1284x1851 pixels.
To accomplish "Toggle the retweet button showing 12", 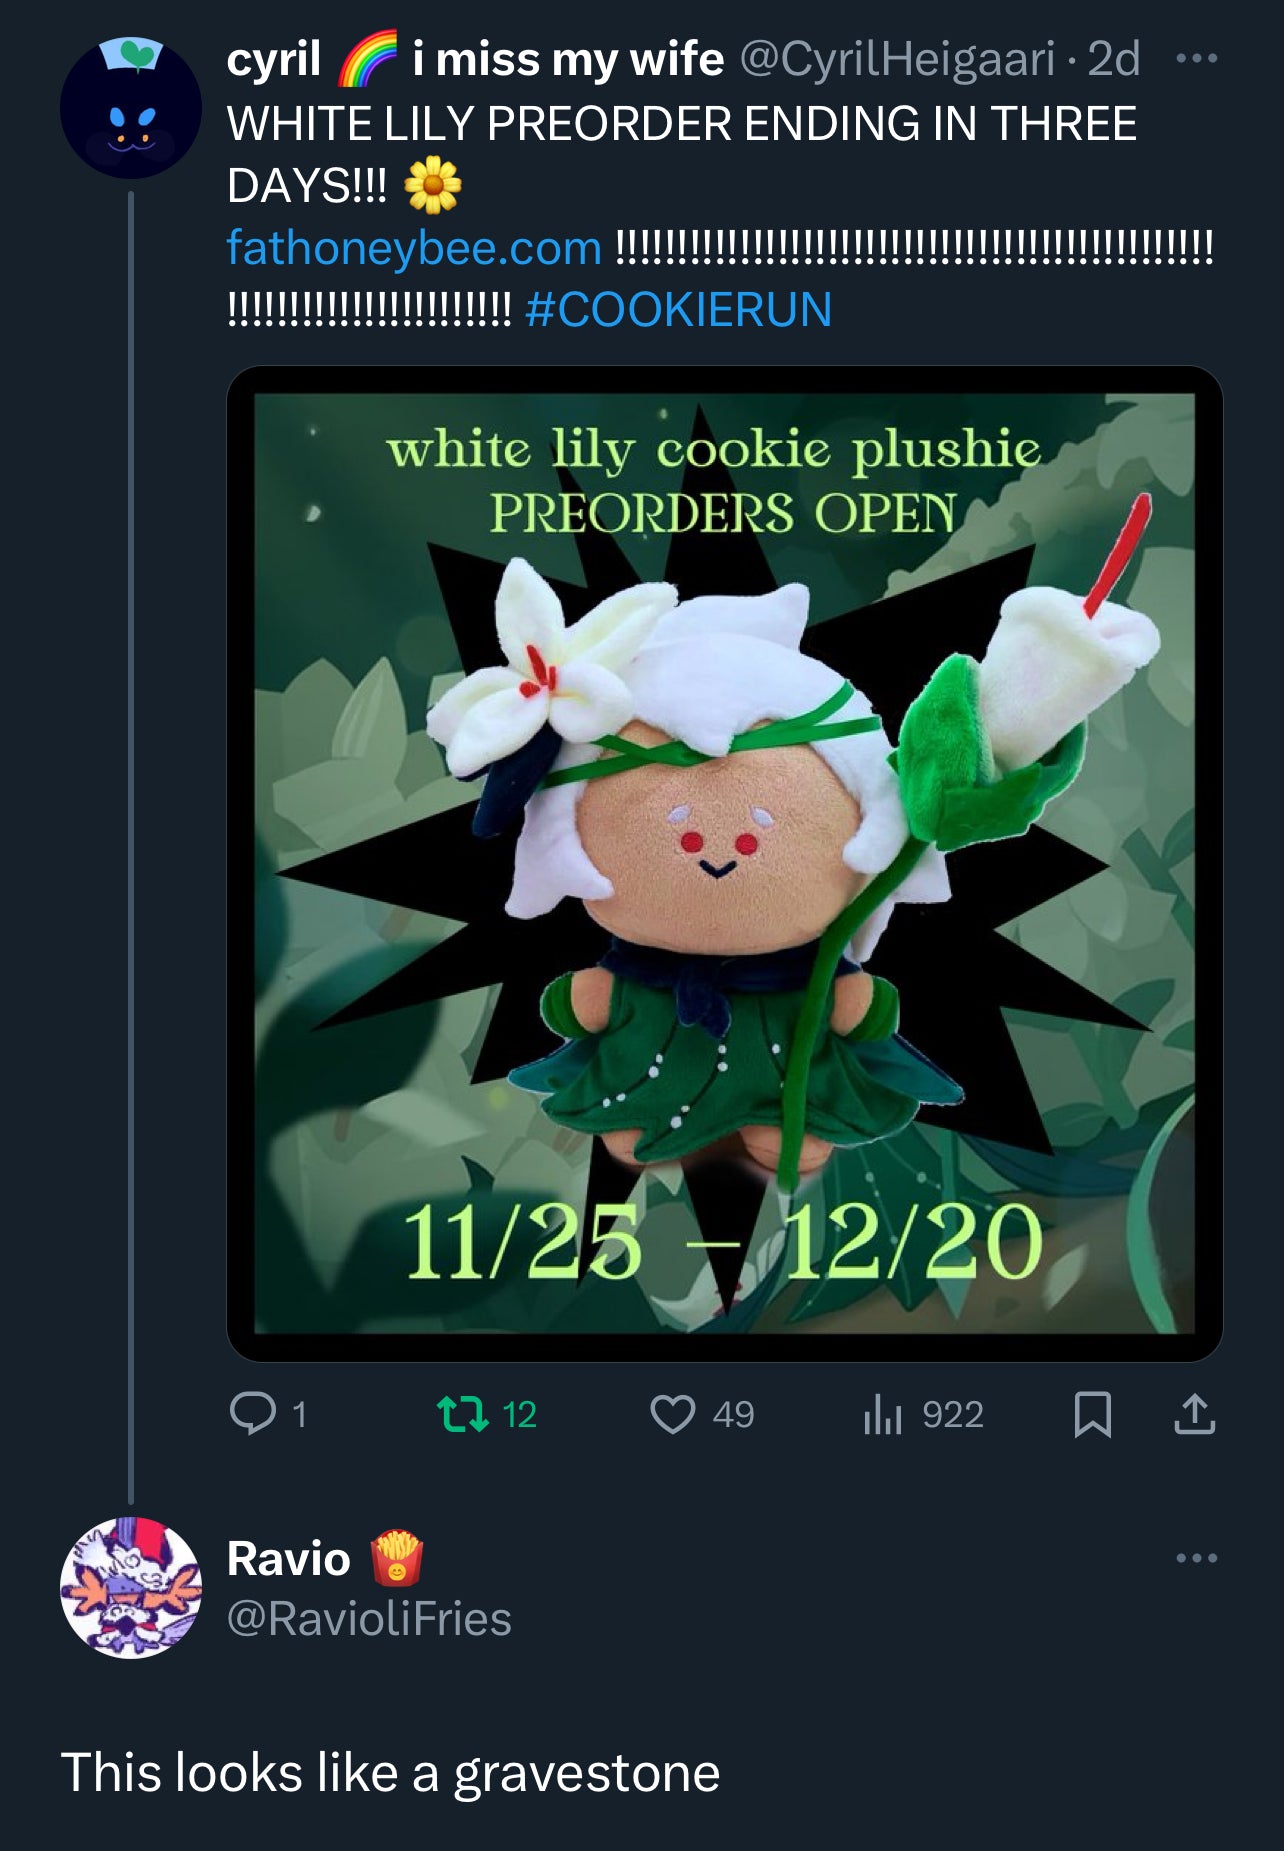I will (464, 1414).
